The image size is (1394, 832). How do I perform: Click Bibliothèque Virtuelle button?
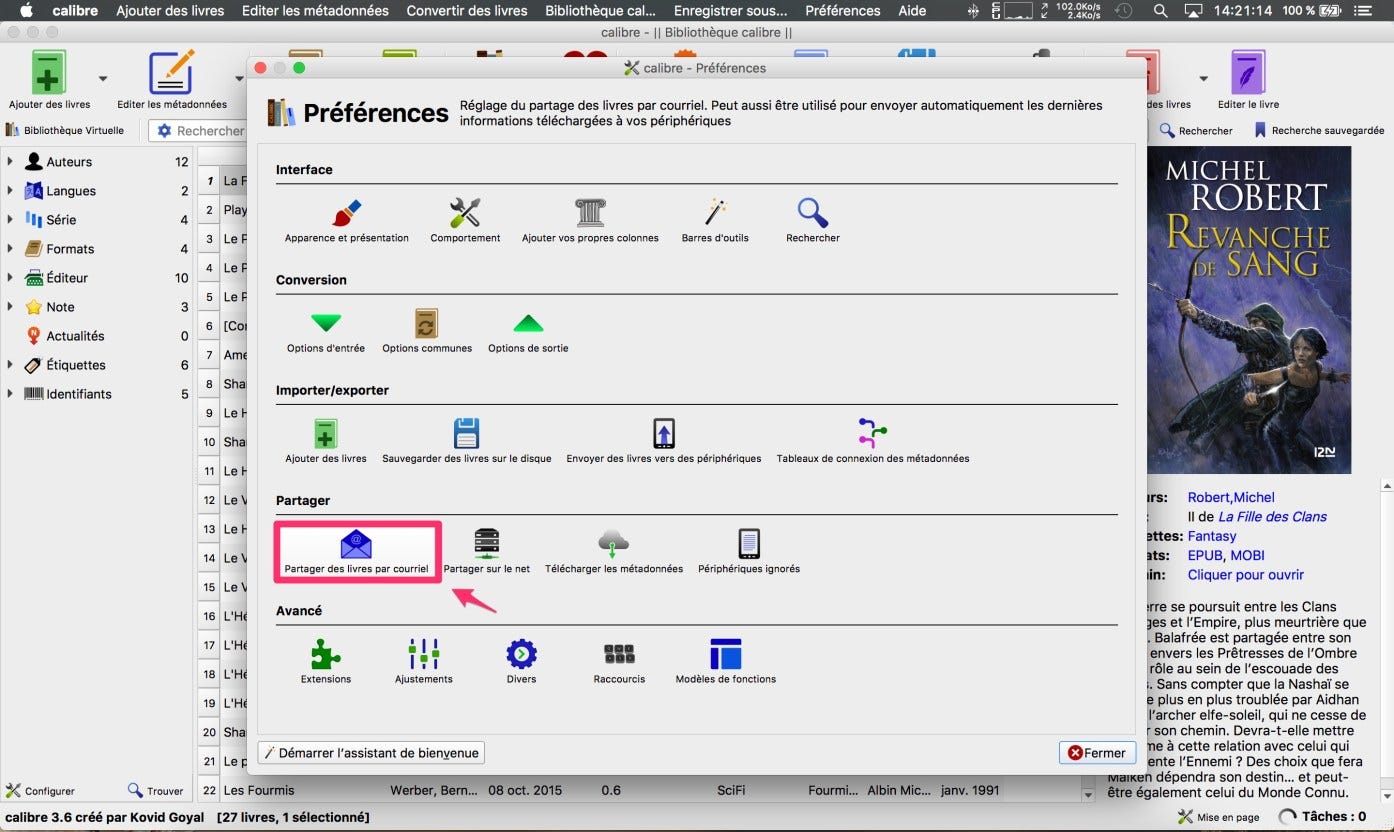point(65,130)
